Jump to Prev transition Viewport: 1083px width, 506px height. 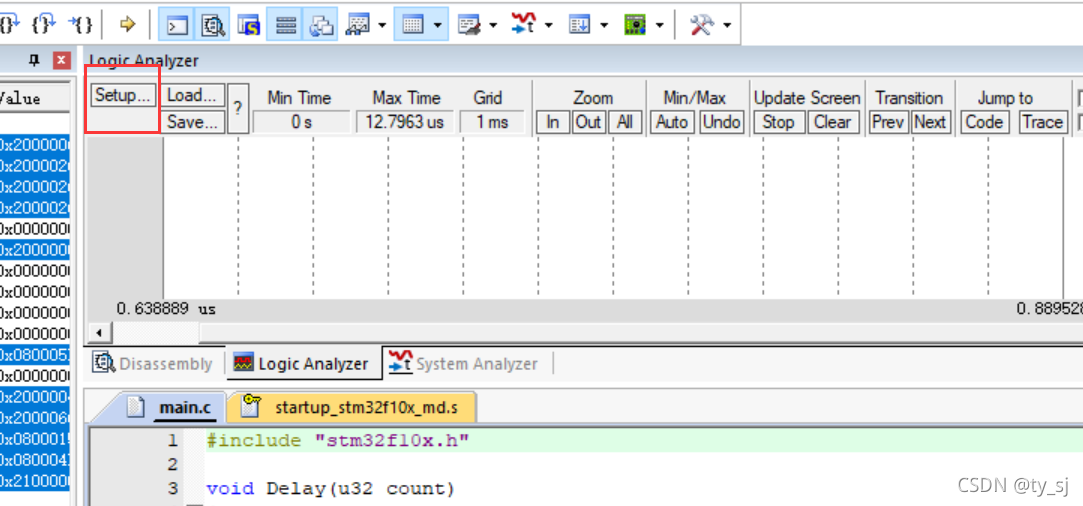click(x=889, y=122)
